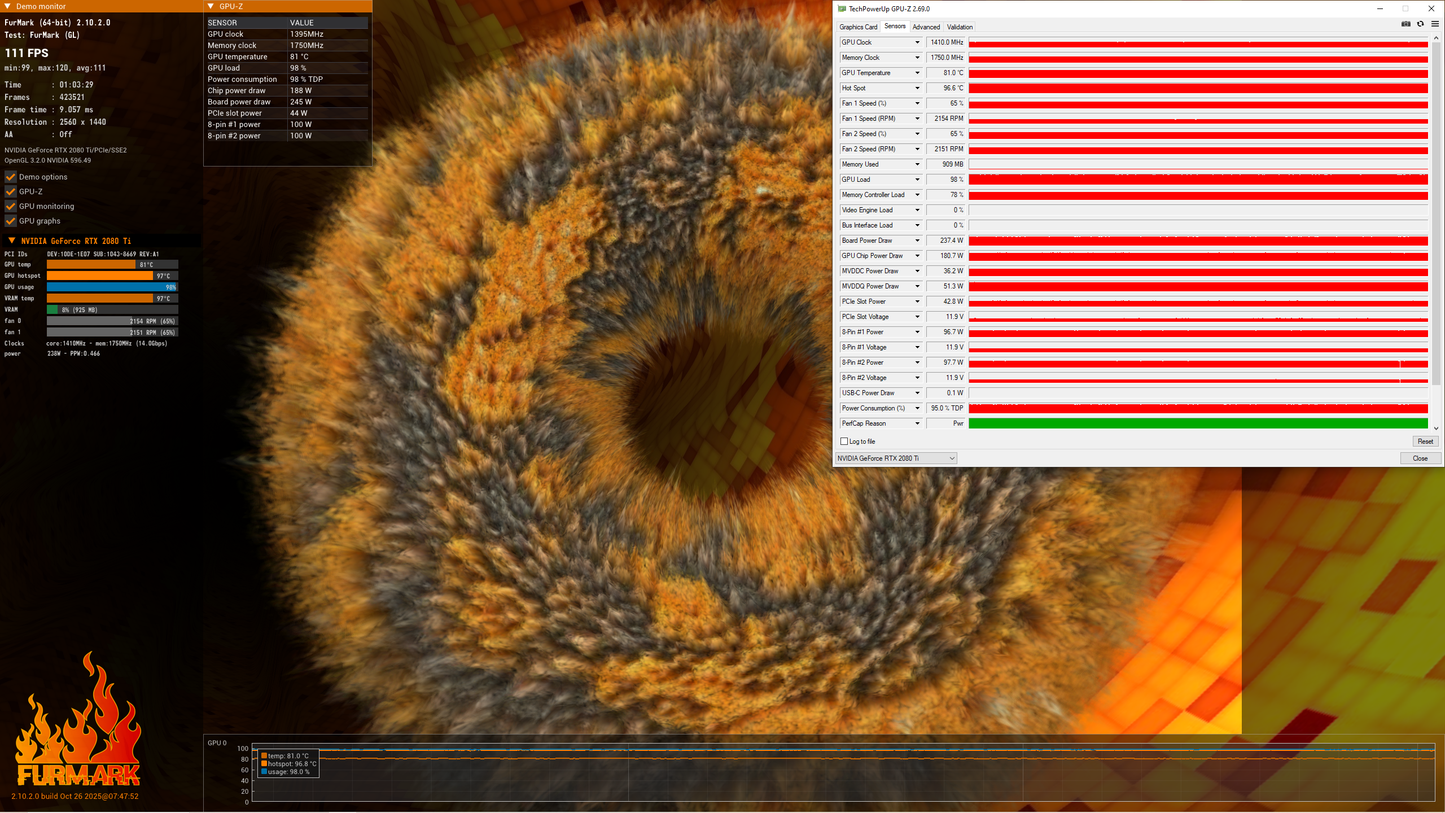This screenshot has width=1445, height=813.
Task: Open the Memory Clock sensor dropdown
Action: [917, 58]
